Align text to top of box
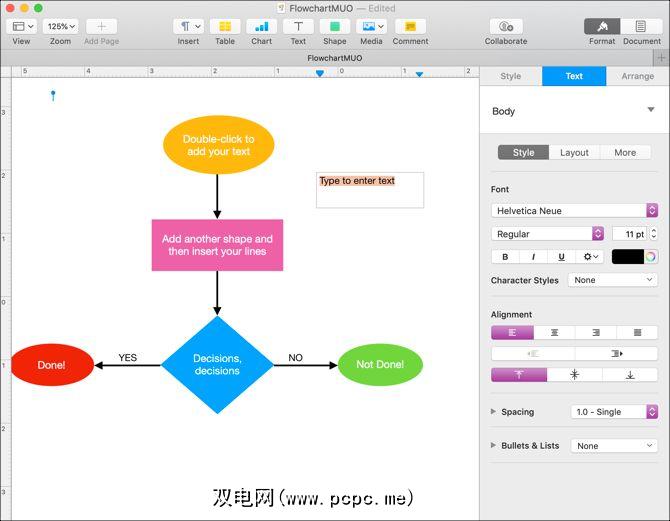This screenshot has height=521, width=670. point(519,375)
